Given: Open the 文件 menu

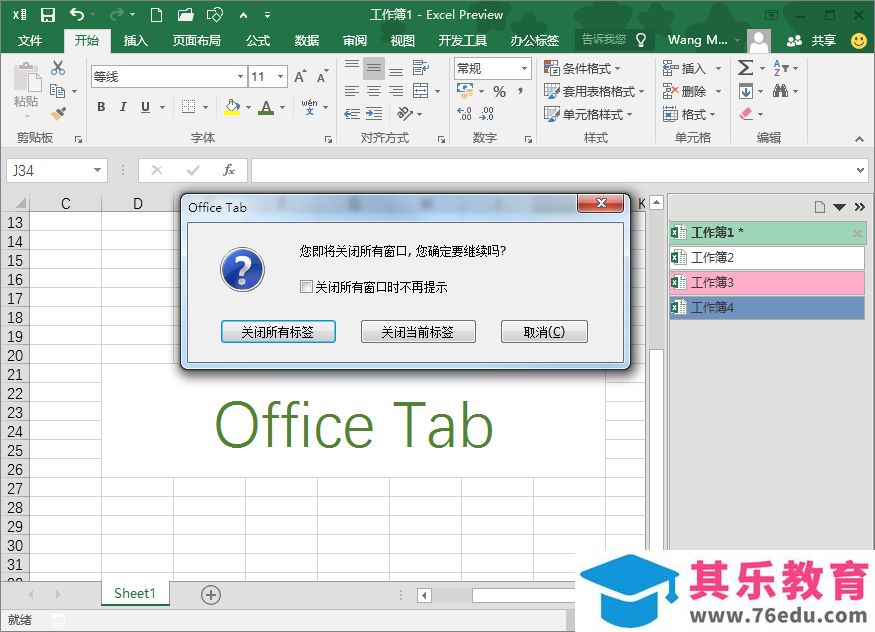Looking at the screenshot, I should click(30, 40).
